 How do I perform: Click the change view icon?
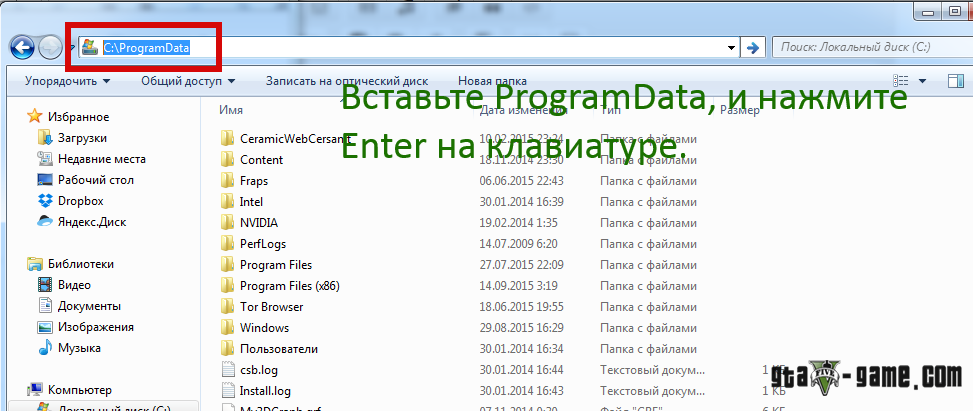point(900,81)
